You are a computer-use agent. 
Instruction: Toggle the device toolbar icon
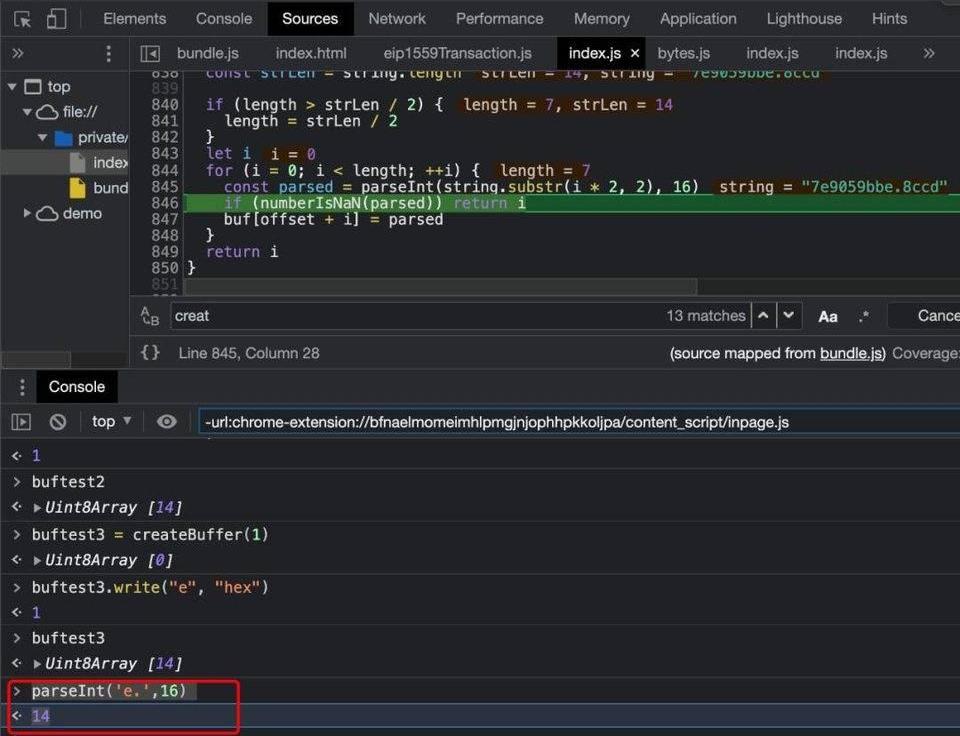coord(56,19)
